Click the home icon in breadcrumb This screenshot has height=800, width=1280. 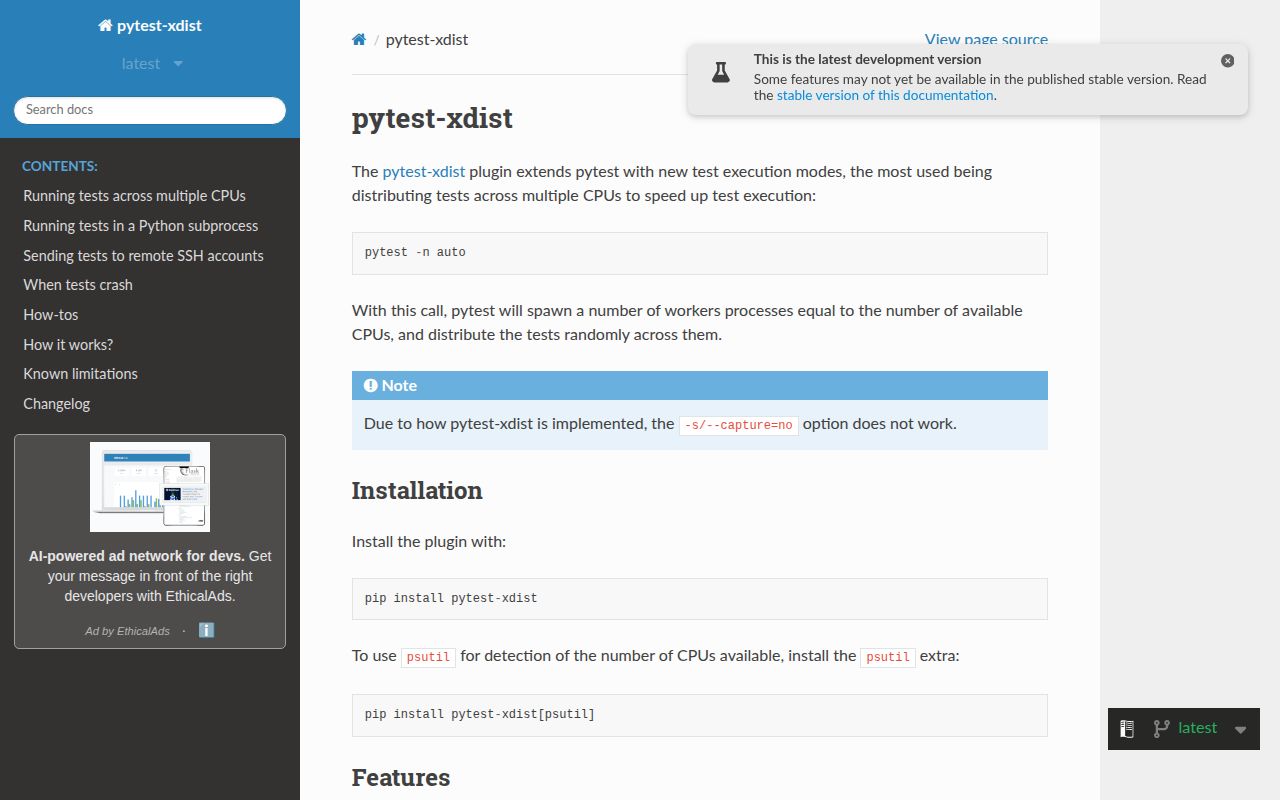[359, 40]
